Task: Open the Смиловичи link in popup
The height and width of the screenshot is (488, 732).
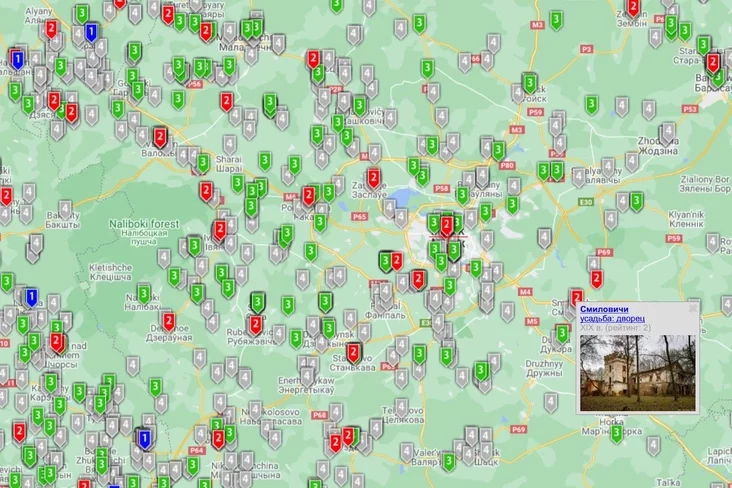Action: click(603, 309)
